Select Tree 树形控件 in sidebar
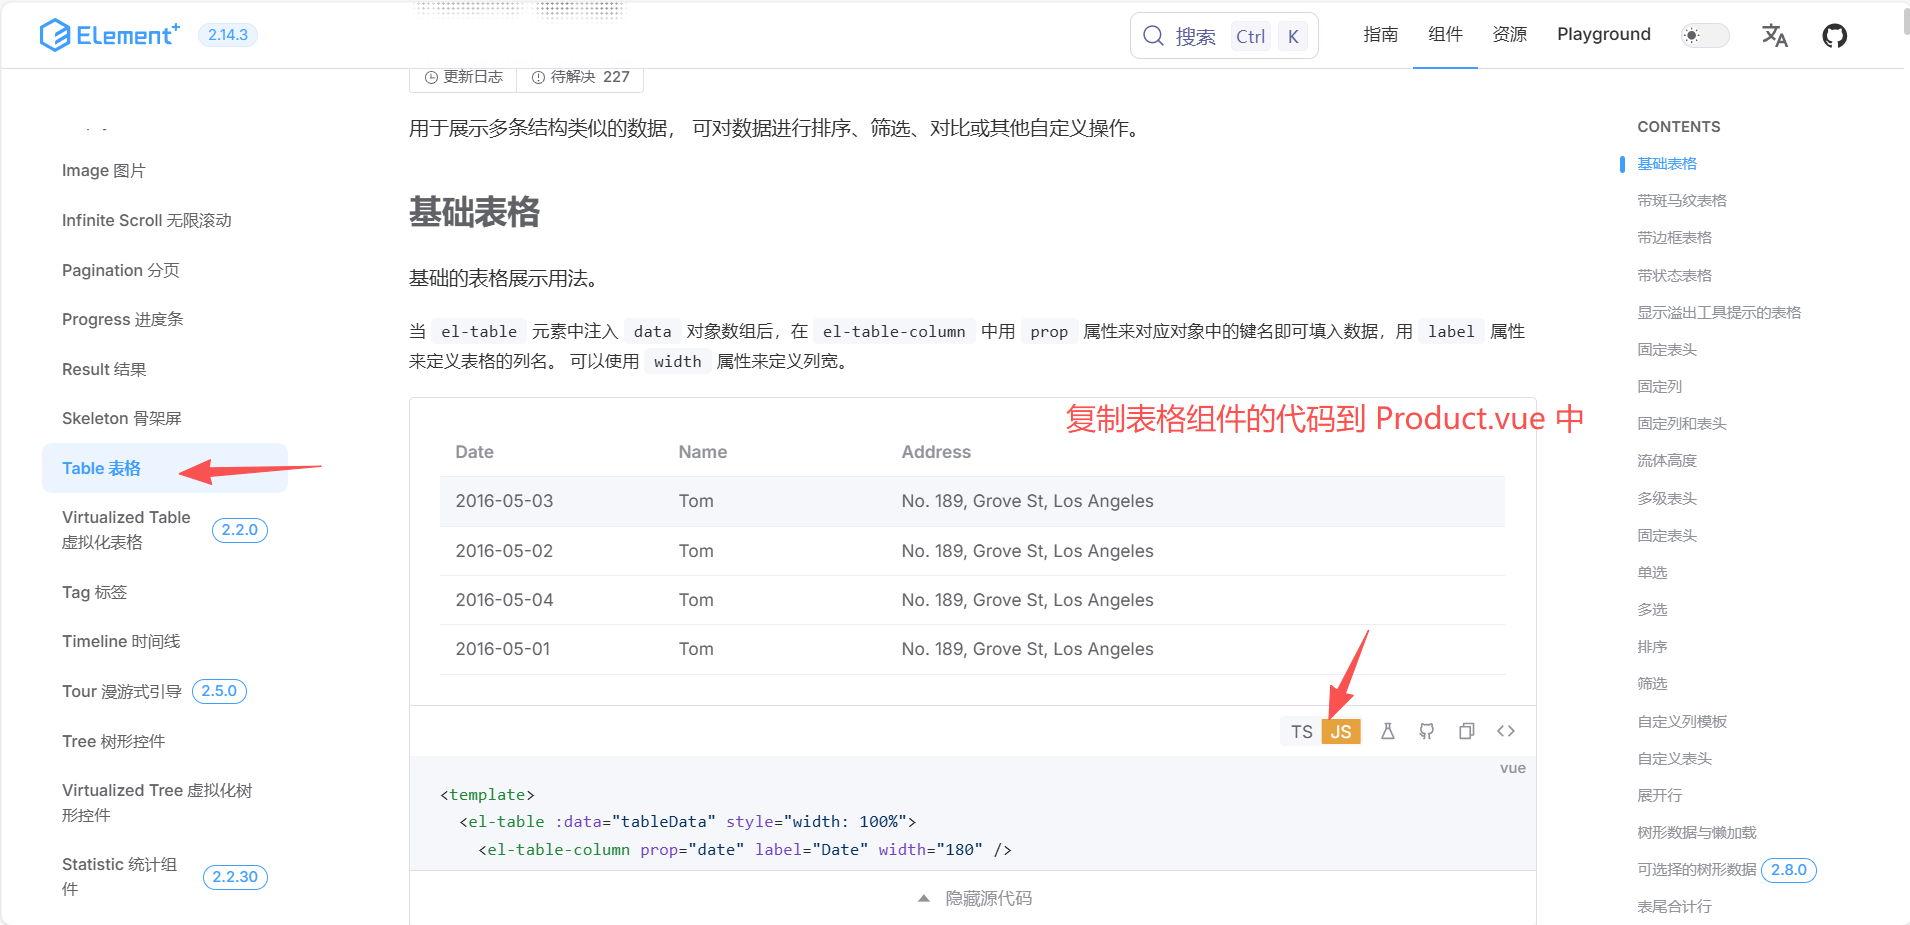The image size is (1910, 925). 113,741
